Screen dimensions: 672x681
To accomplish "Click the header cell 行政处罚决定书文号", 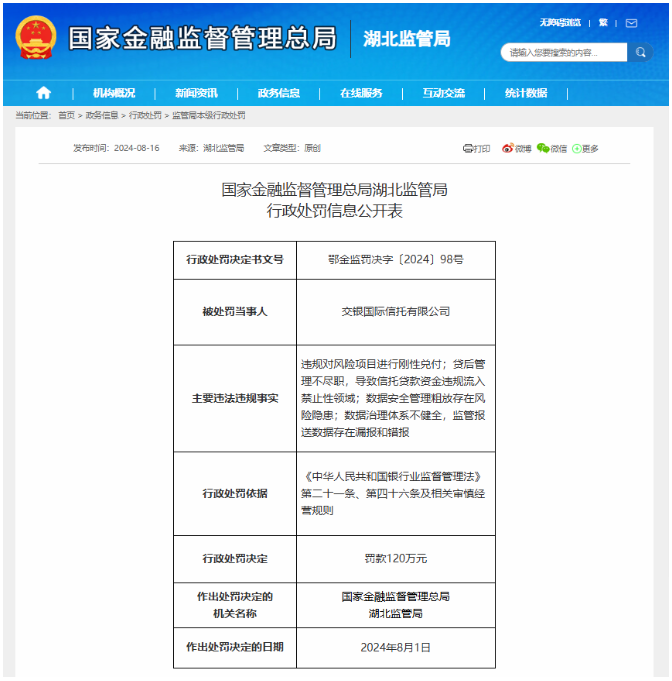I will coord(235,260).
